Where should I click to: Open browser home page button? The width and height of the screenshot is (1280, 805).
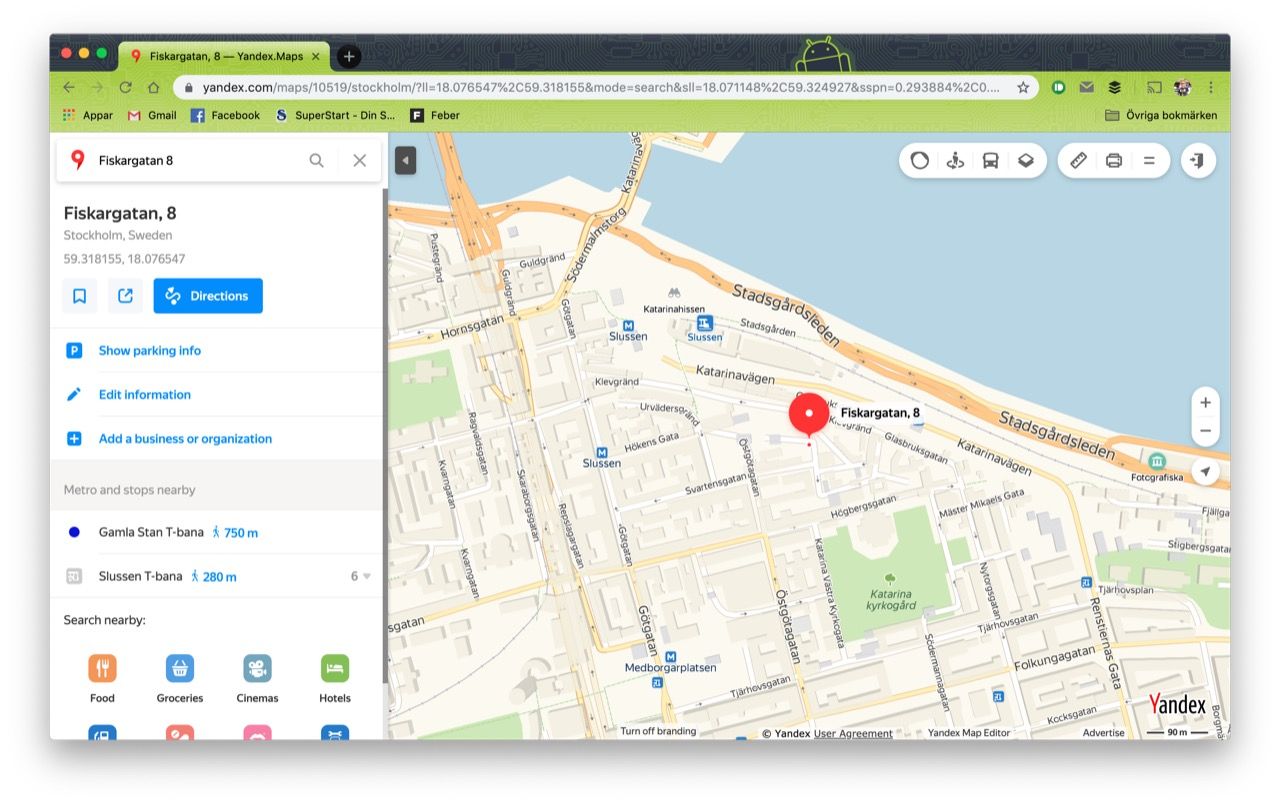[153, 87]
